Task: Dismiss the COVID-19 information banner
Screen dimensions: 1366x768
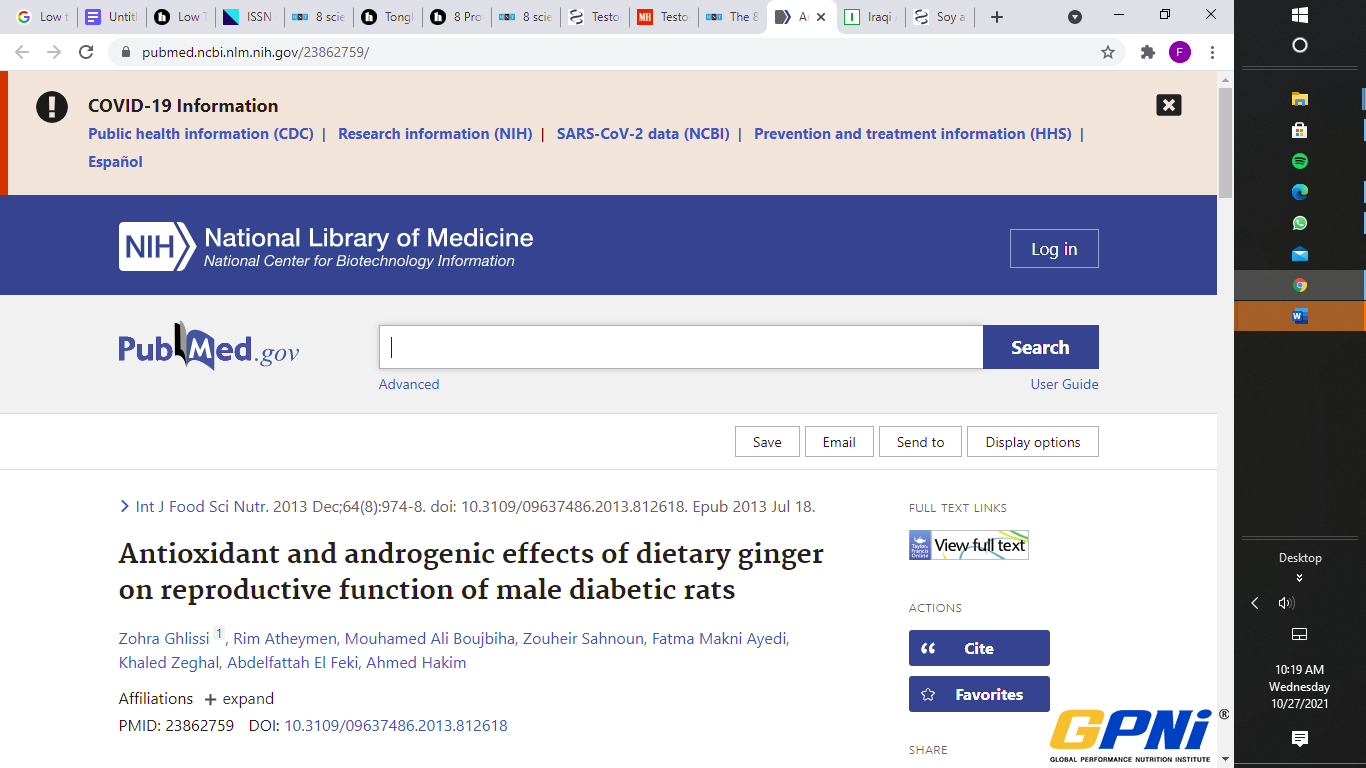Action: (x=1168, y=105)
